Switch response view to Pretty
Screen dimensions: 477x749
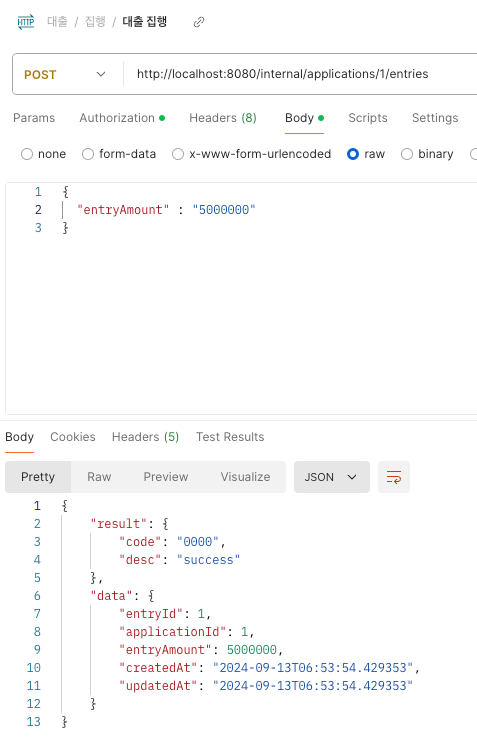[x=38, y=477]
